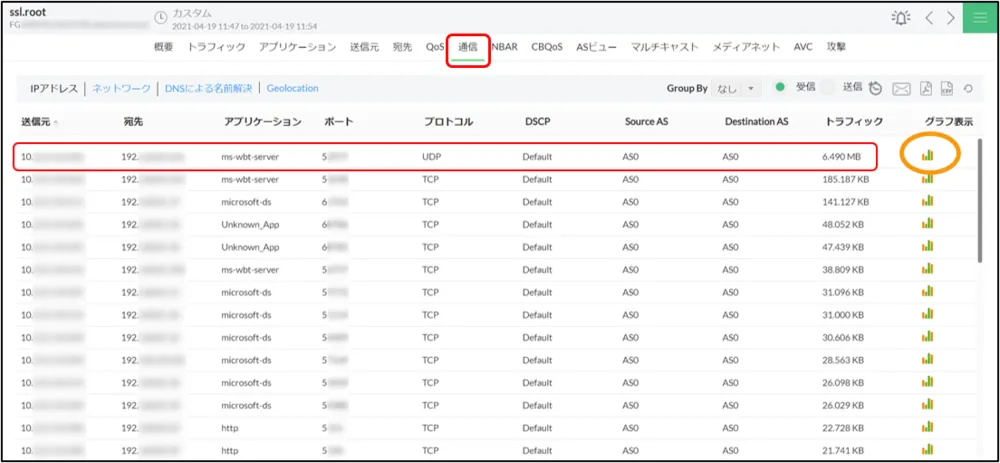Show graph for the 47.439 KB row
1000x463 pixels.
tap(927, 247)
